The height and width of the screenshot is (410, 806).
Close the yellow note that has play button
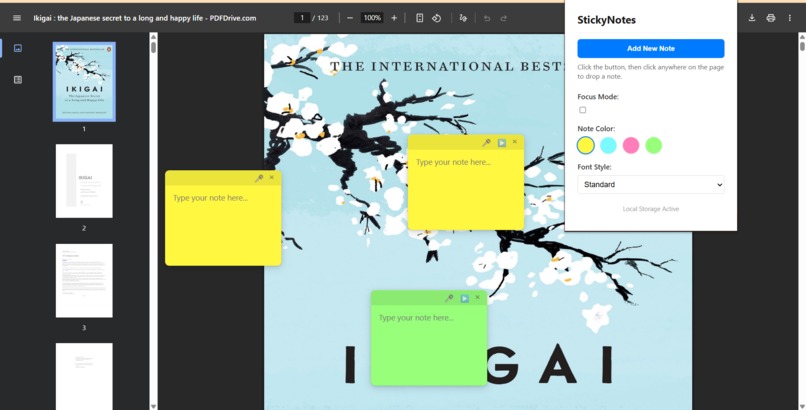click(x=515, y=142)
